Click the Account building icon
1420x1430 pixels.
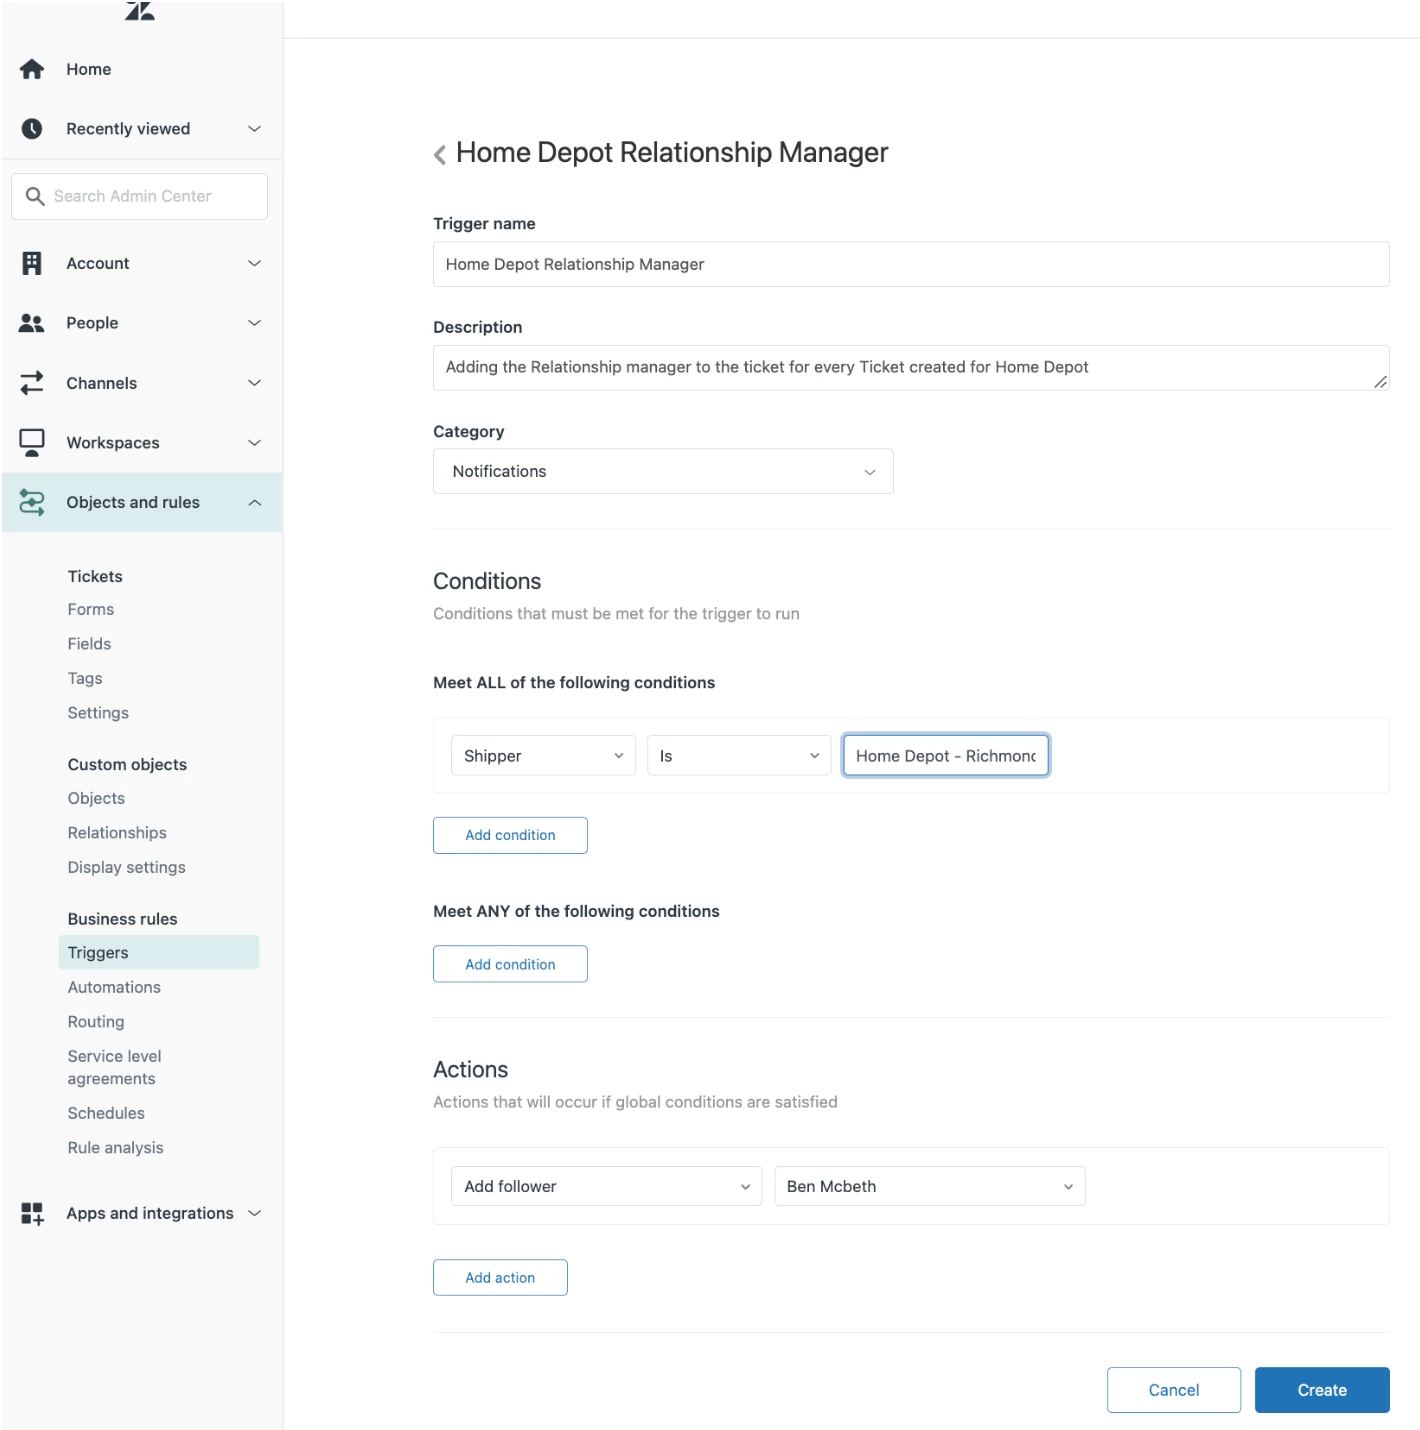(32, 263)
